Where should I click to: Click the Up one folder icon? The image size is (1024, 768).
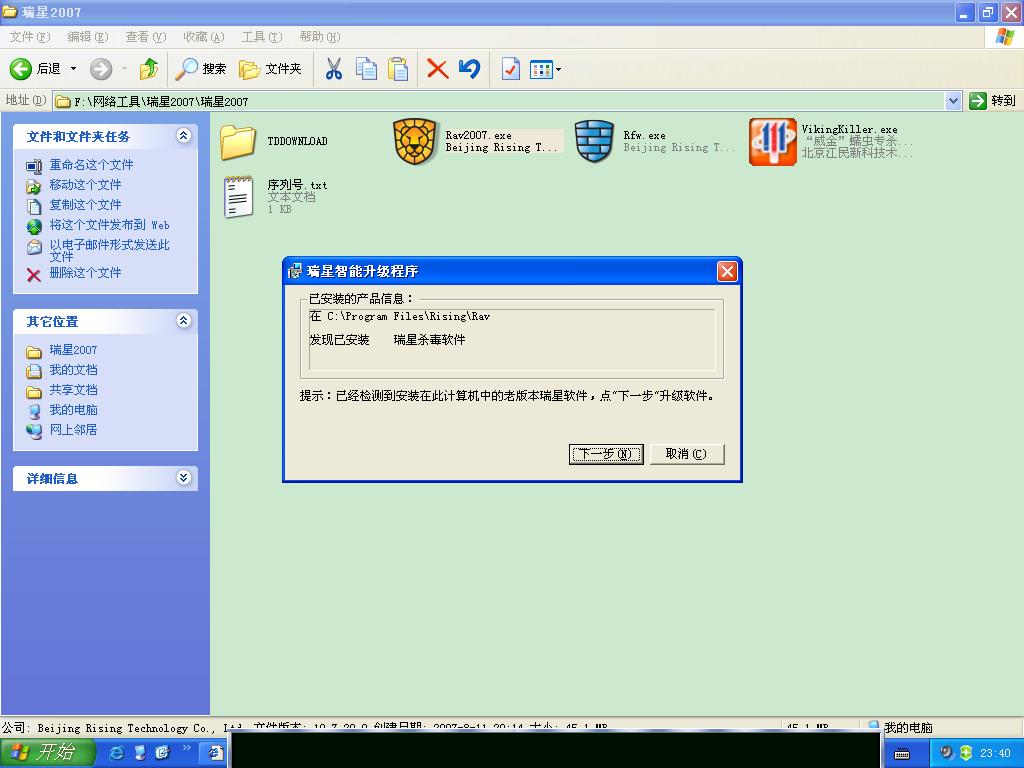click(149, 69)
